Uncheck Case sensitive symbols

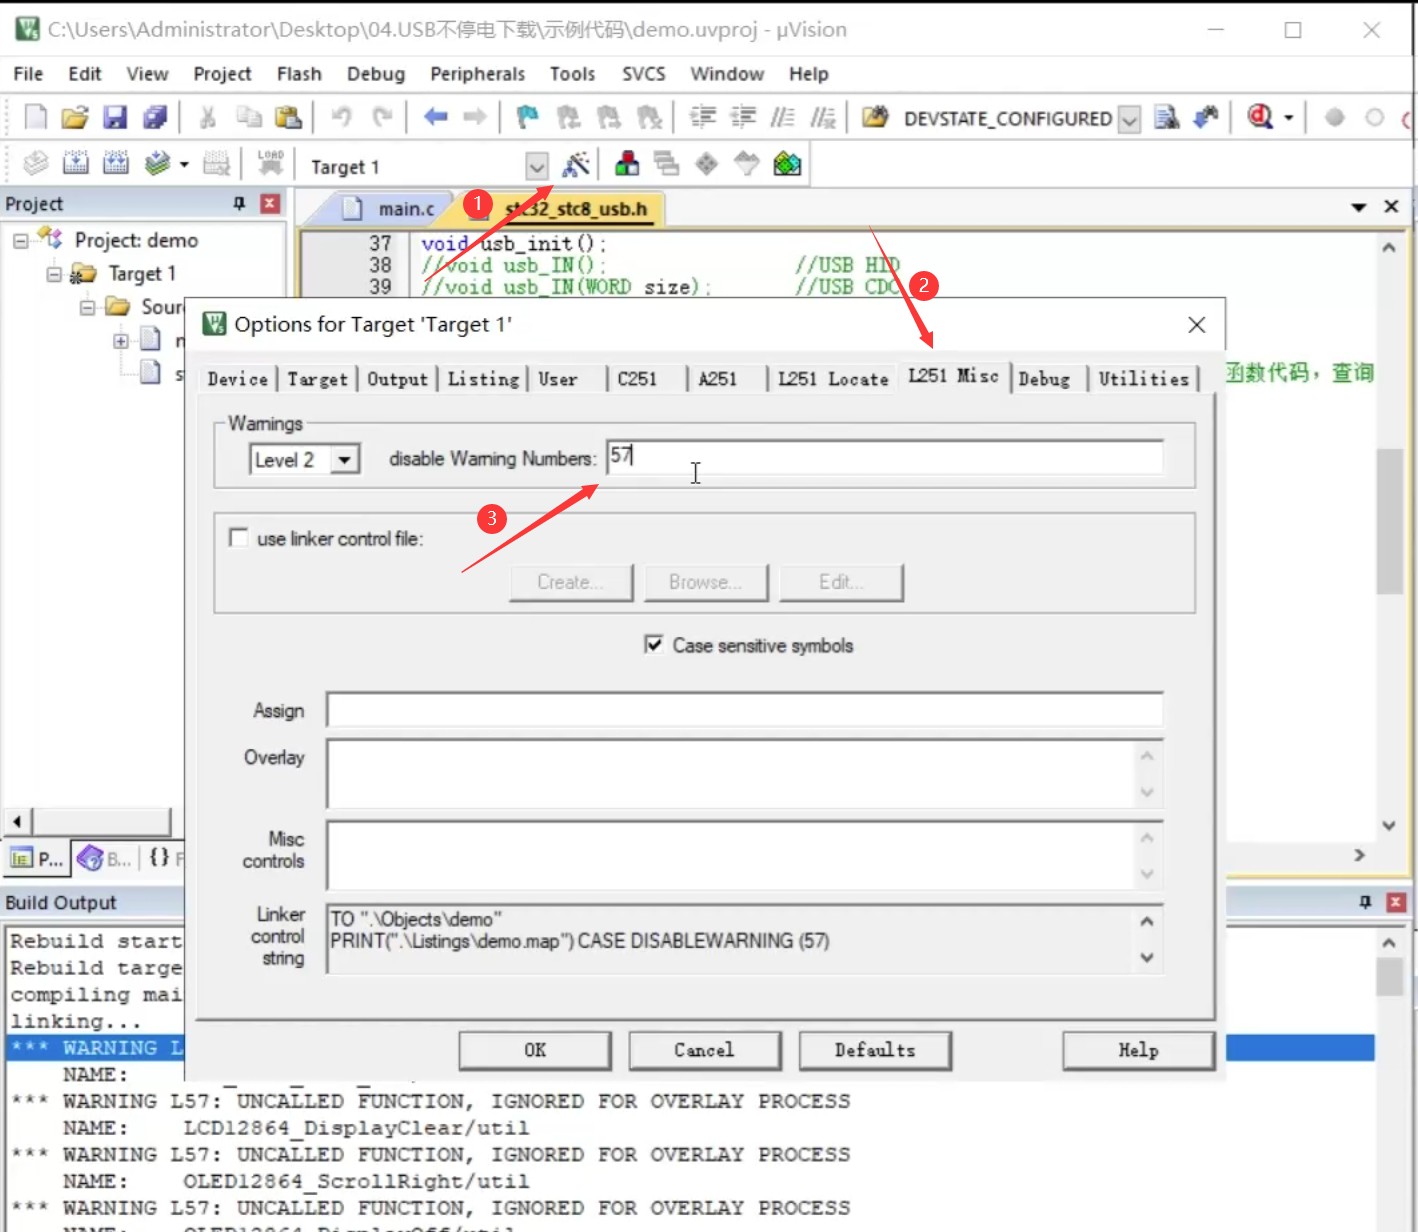(x=653, y=644)
